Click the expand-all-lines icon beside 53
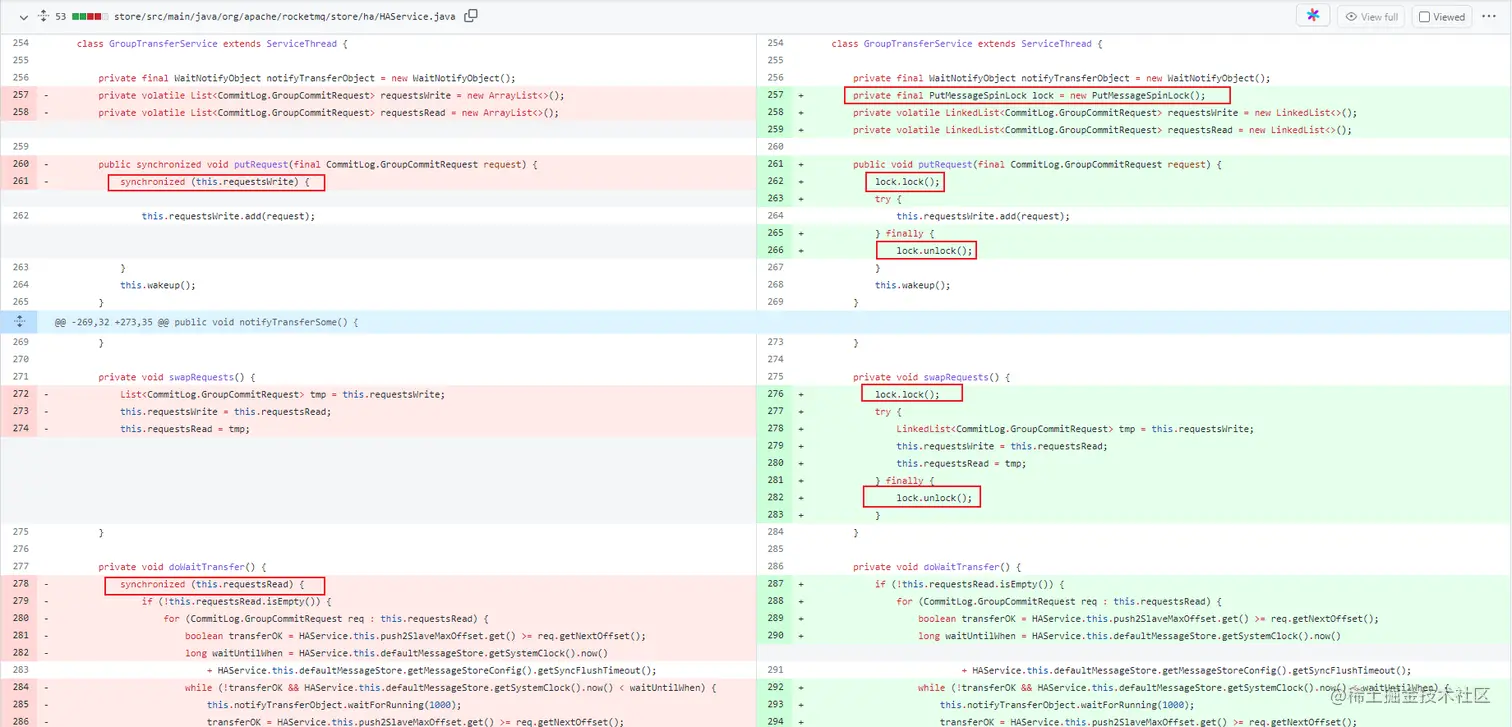 [x=43, y=16]
